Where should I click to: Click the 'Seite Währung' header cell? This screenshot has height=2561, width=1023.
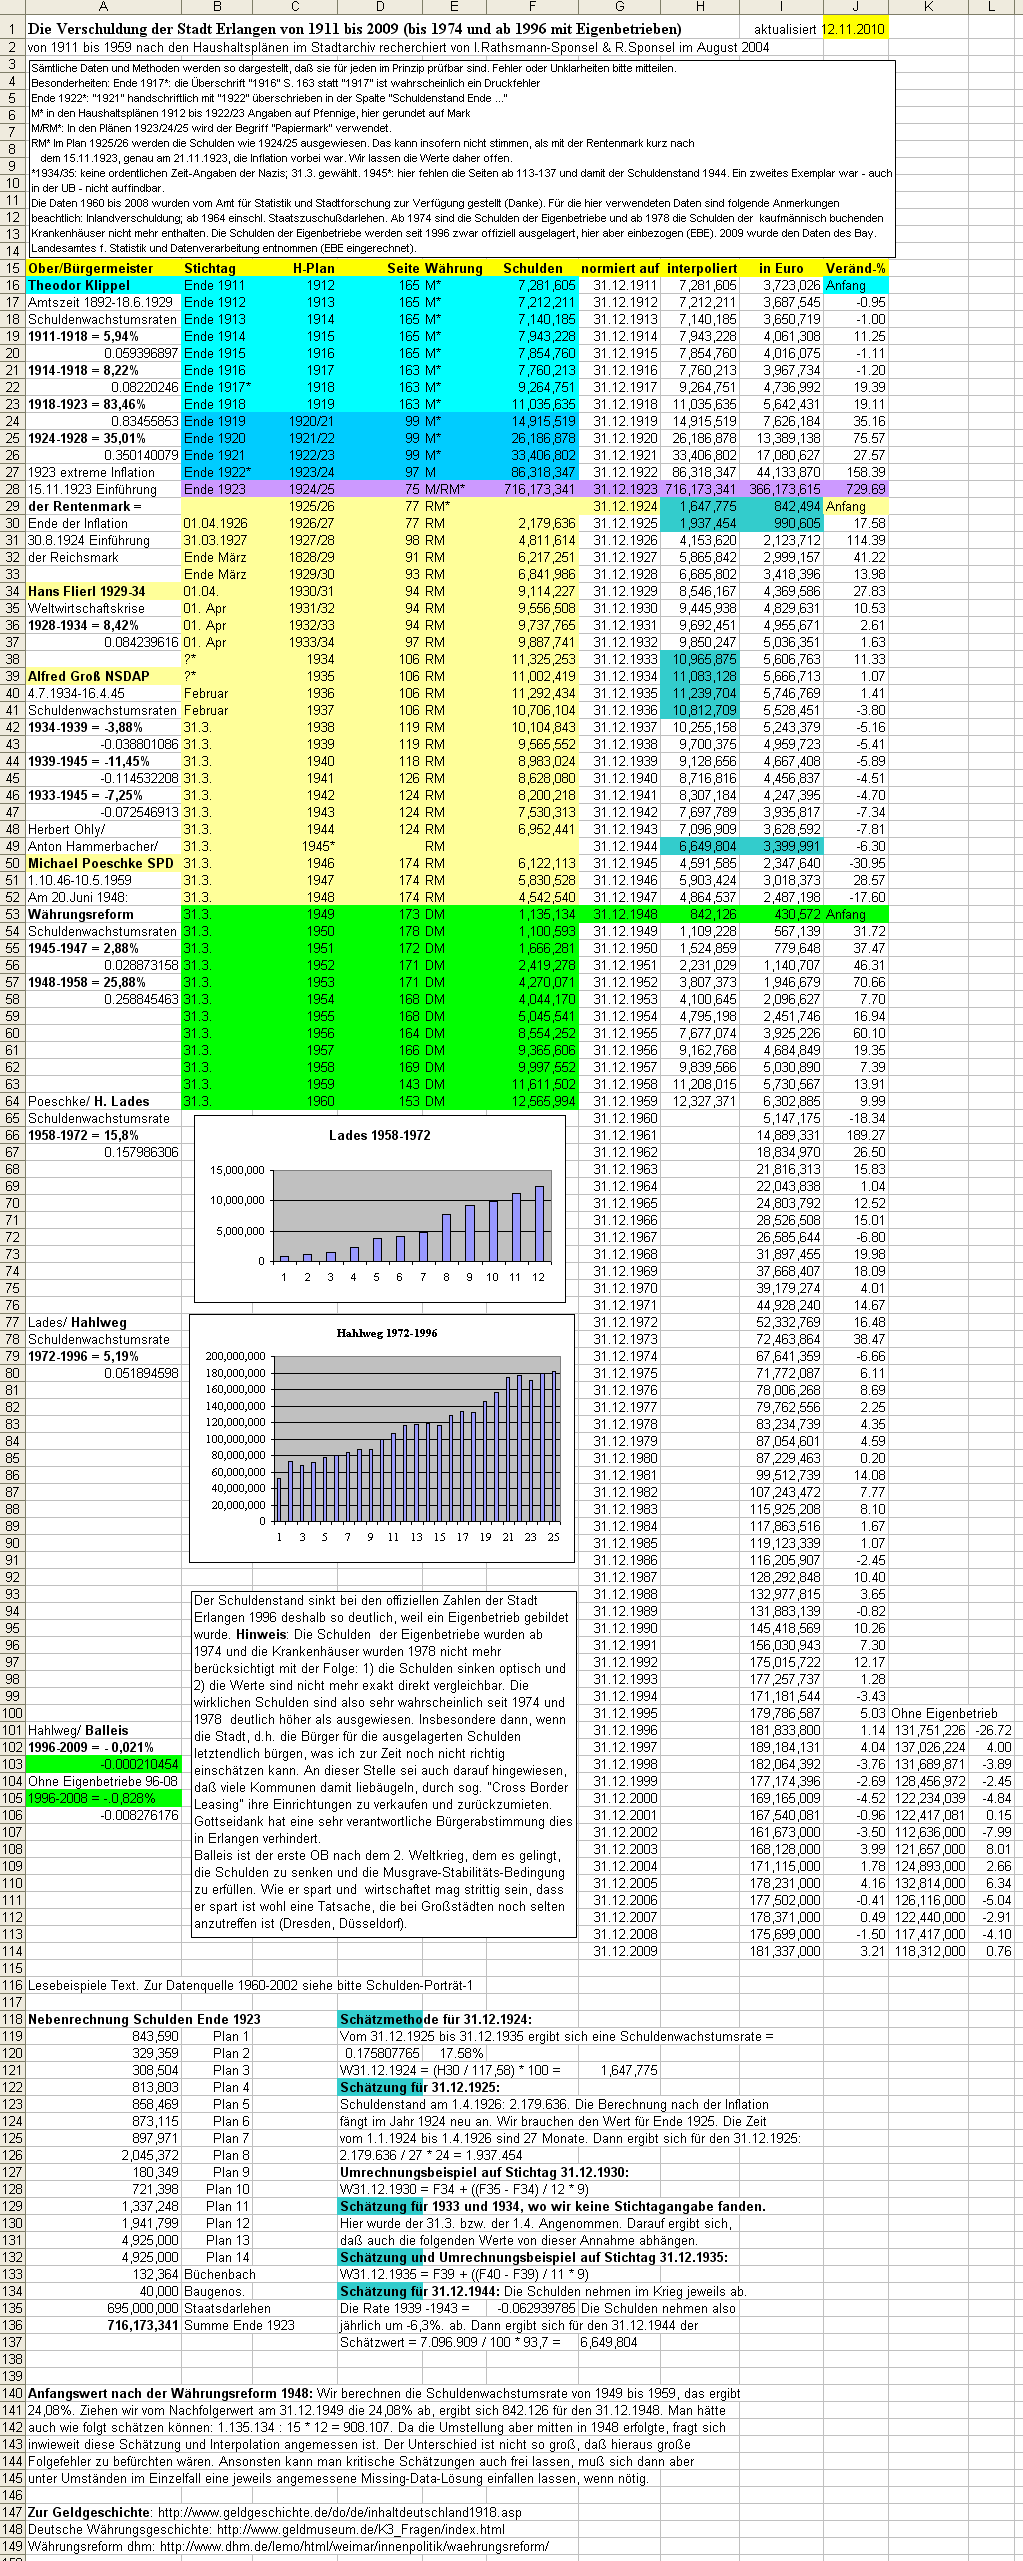(435, 268)
